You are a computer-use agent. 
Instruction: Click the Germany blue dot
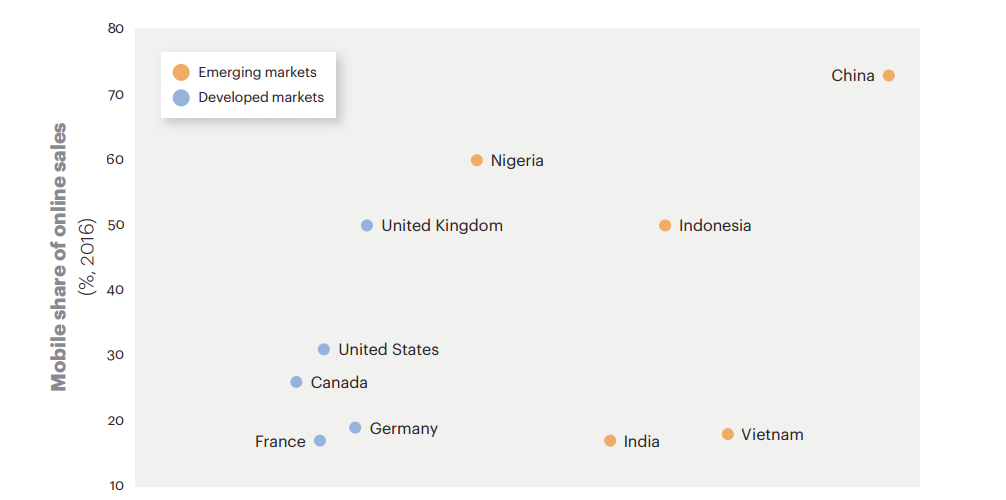click(355, 427)
